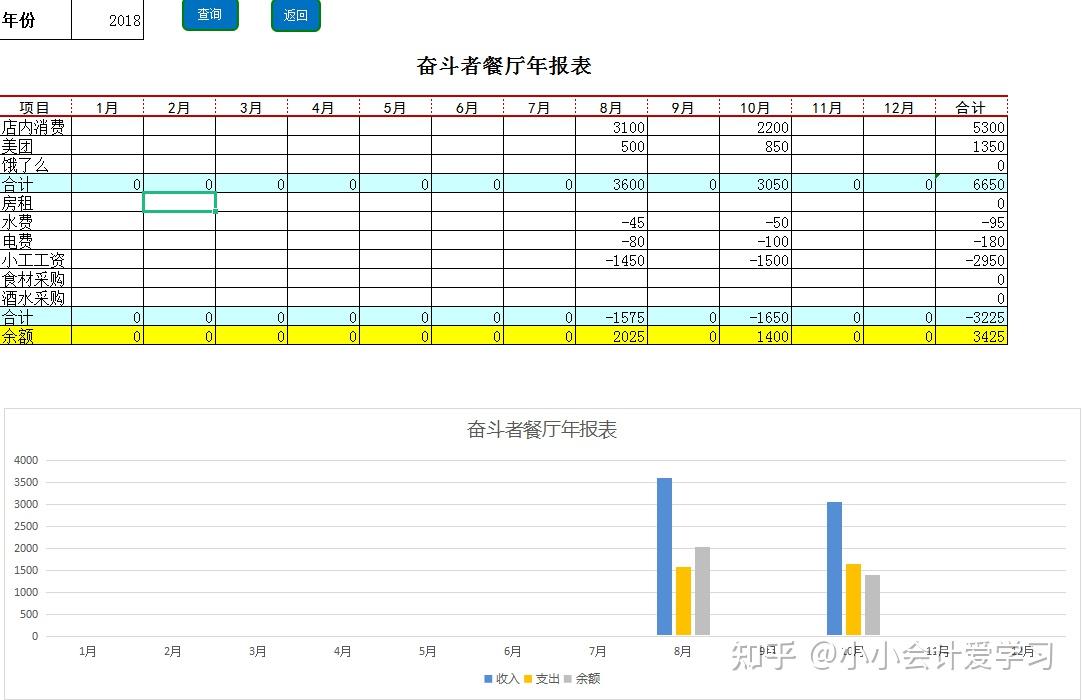
Task: Select the 房租 row label
Action: [35, 202]
